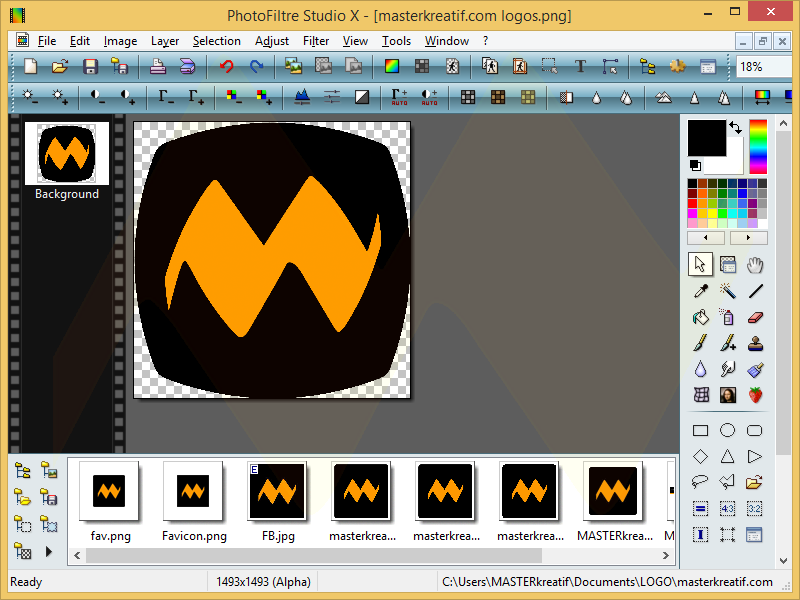Select the Clone stamp tool

tap(755, 343)
